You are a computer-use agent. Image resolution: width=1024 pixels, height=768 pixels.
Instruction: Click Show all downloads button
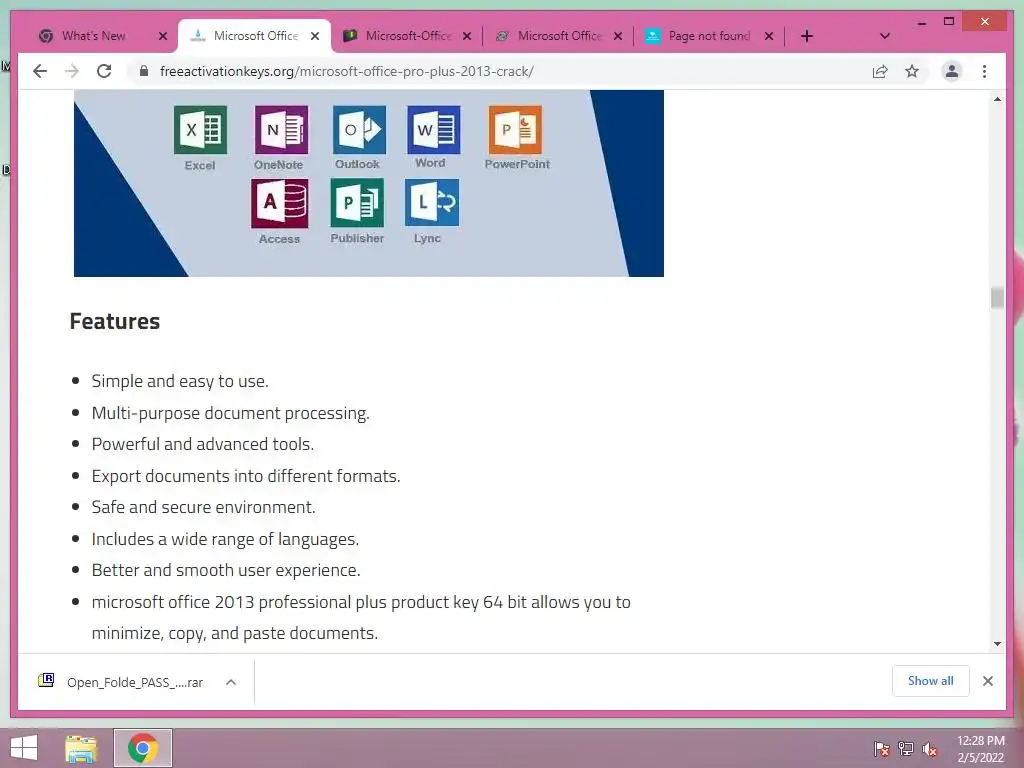tap(931, 681)
